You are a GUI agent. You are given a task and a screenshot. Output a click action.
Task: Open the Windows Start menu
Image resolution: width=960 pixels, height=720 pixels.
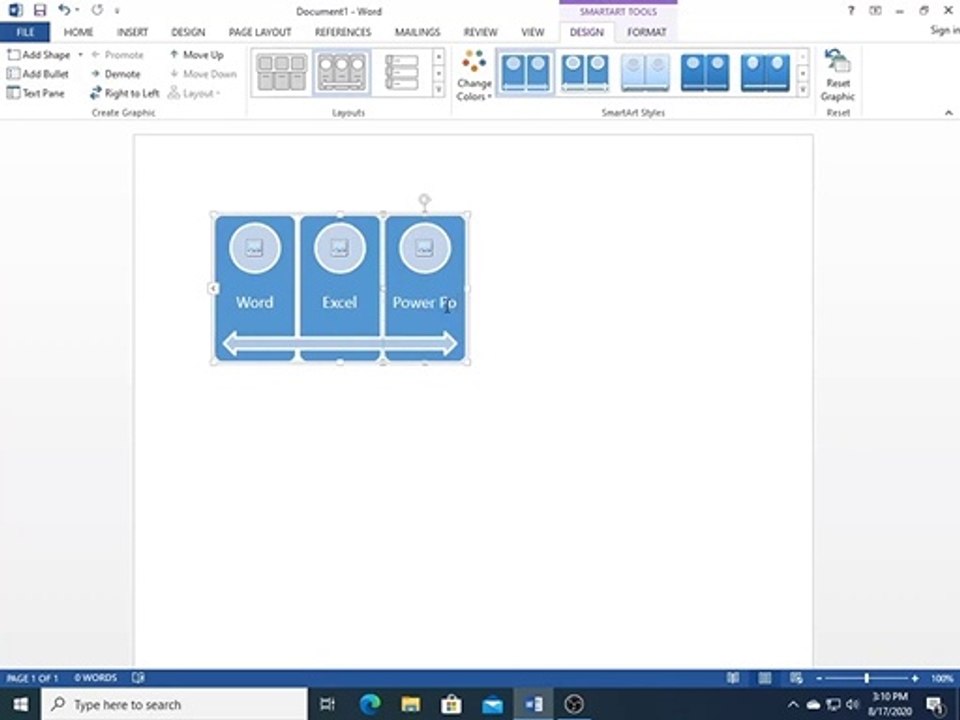pyautogui.click(x=20, y=704)
